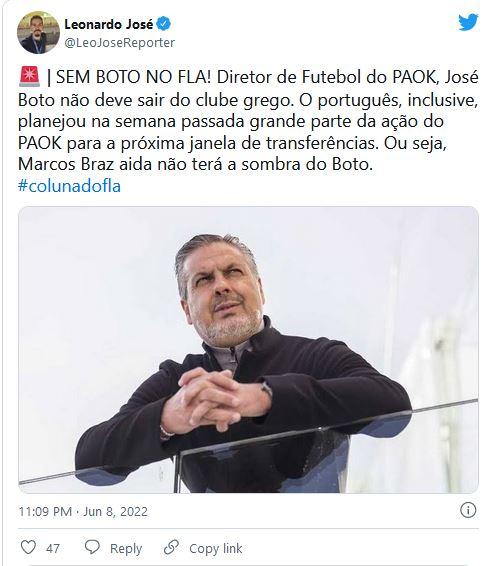The height and width of the screenshot is (566, 487).
Task: Click the chain link copy icon
Action: click(x=171, y=548)
